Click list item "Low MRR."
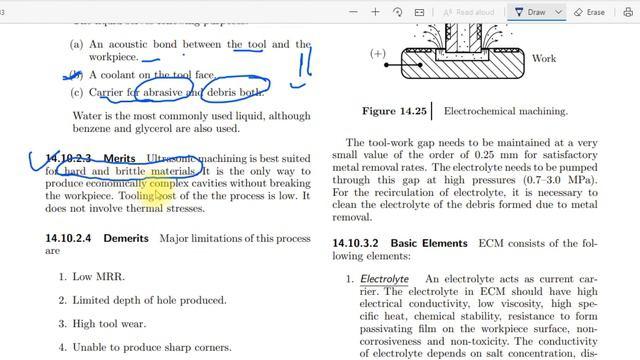This screenshot has height=360, width=640. pyautogui.click(x=98, y=276)
